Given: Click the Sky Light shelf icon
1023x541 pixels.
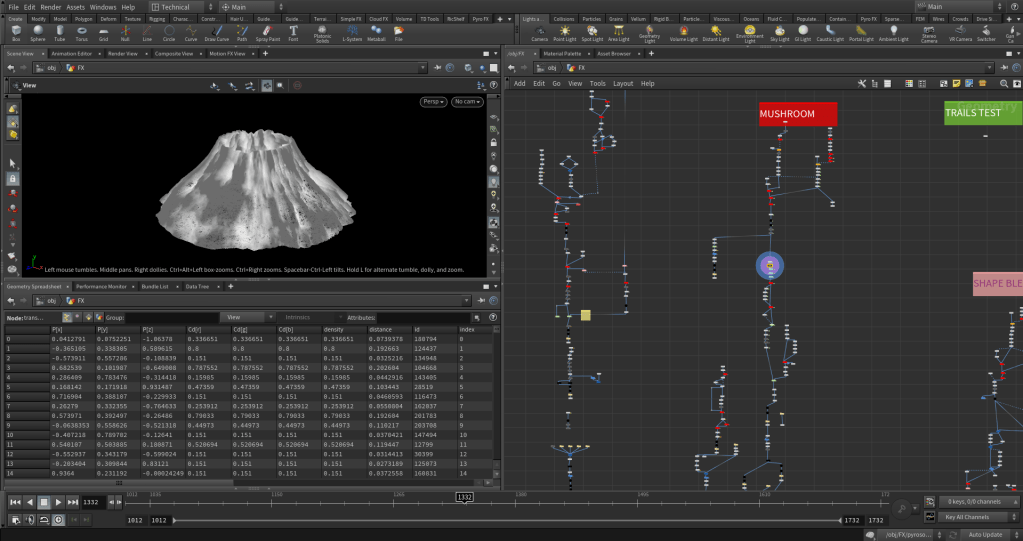Looking at the screenshot, I should (x=779, y=34).
